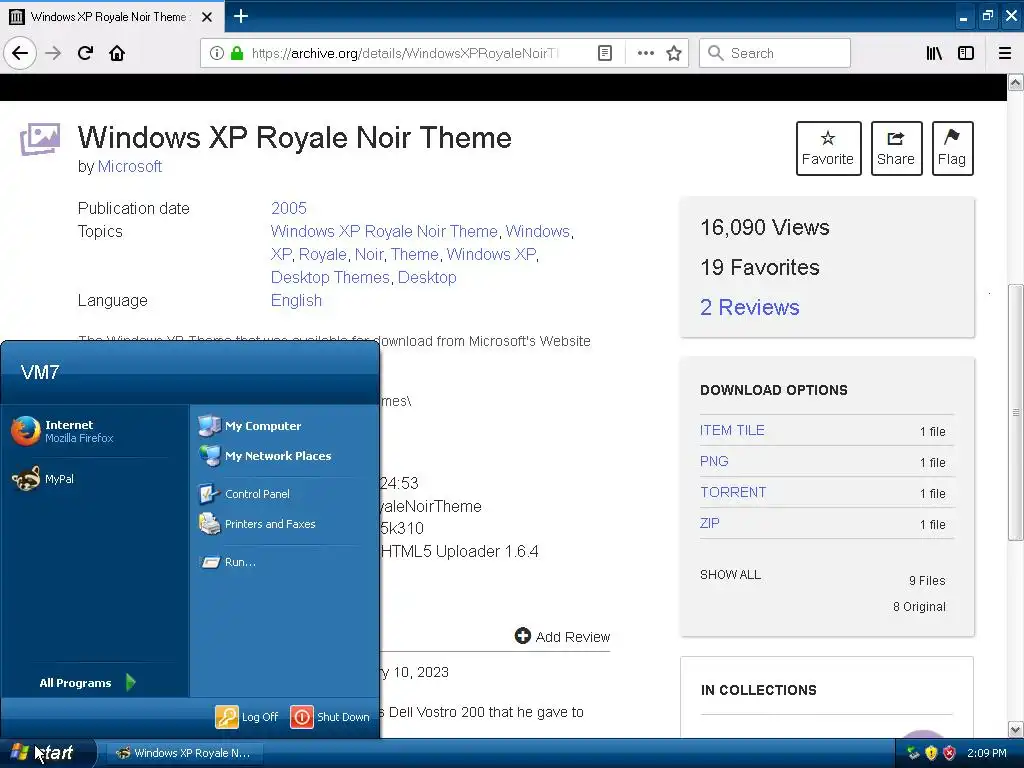This screenshot has width=1024, height=768.
Task: Click the Log Off button
Action: 247,716
